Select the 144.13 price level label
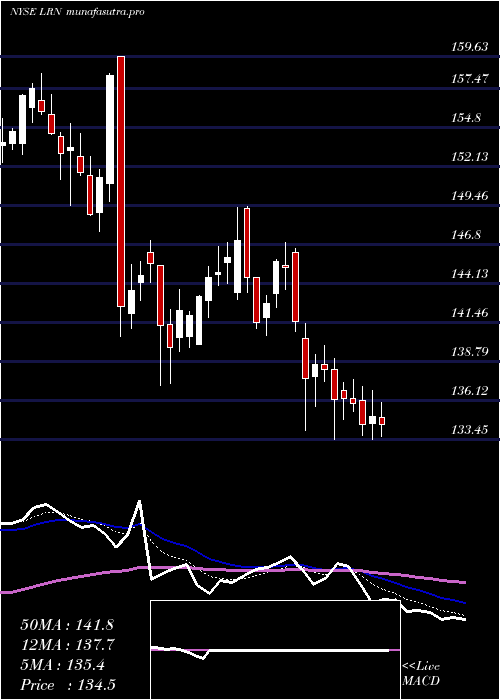The image size is (500, 700). (469, 274)
